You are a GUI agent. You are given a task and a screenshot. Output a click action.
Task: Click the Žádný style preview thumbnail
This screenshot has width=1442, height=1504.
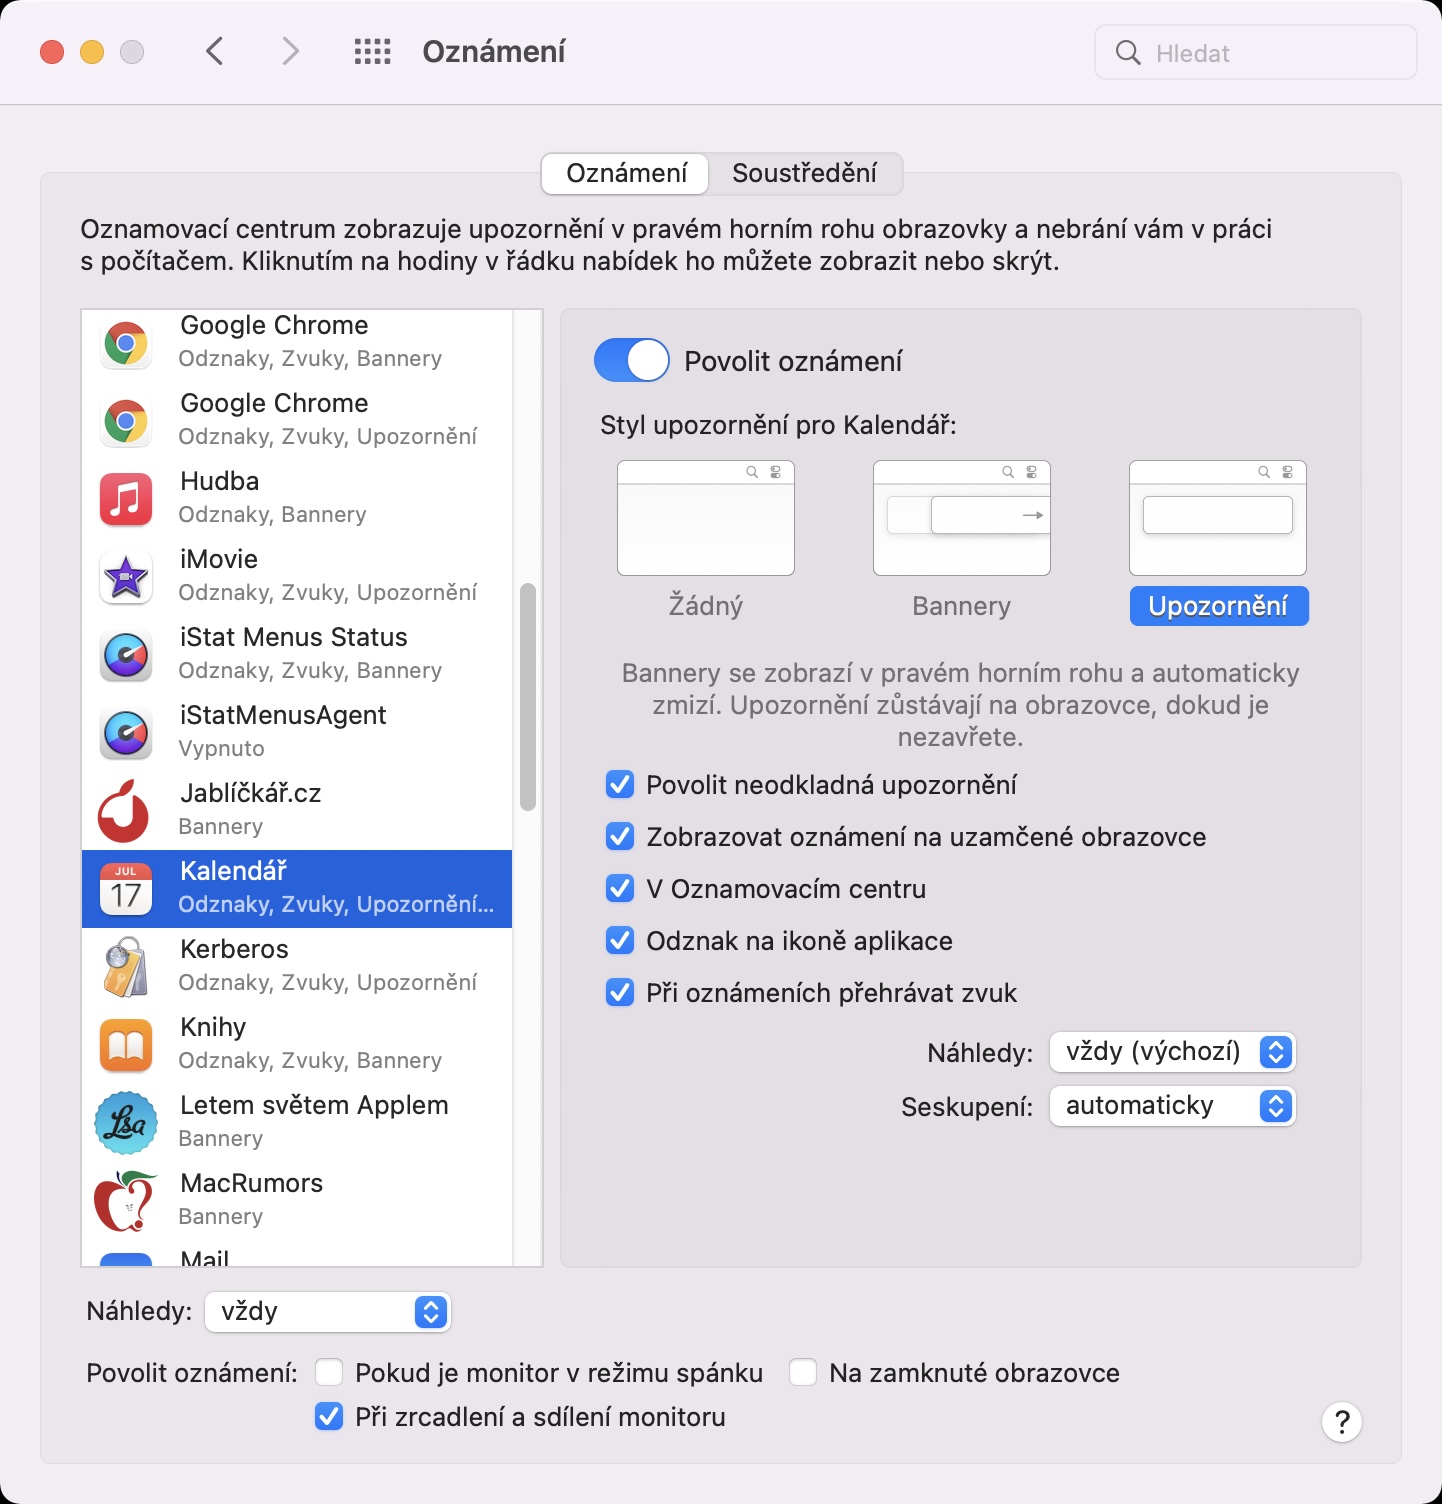706,518
